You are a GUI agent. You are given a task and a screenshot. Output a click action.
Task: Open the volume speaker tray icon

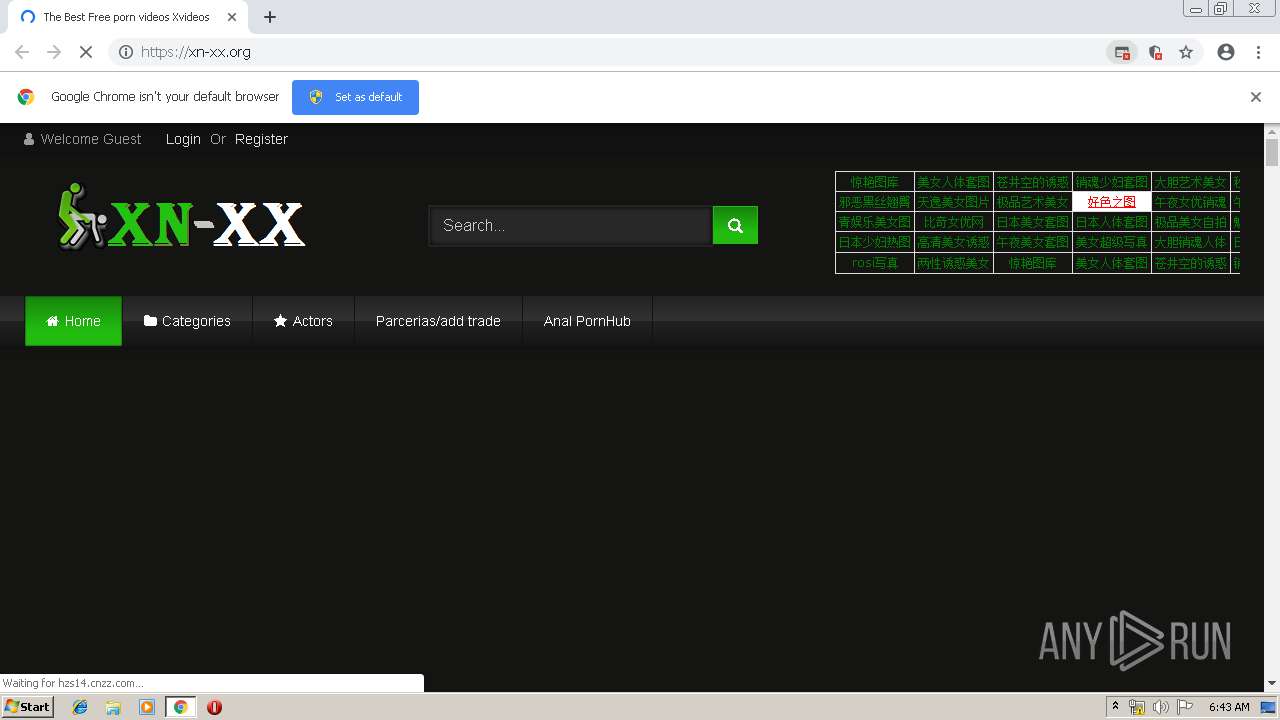coord(1160,707)
